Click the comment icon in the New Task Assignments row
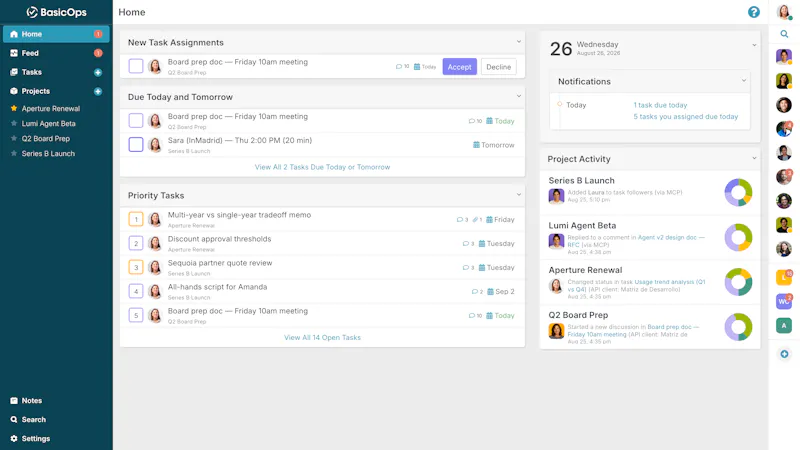Image resolution: width=800 pixels, height=450 pixels. 398,67
